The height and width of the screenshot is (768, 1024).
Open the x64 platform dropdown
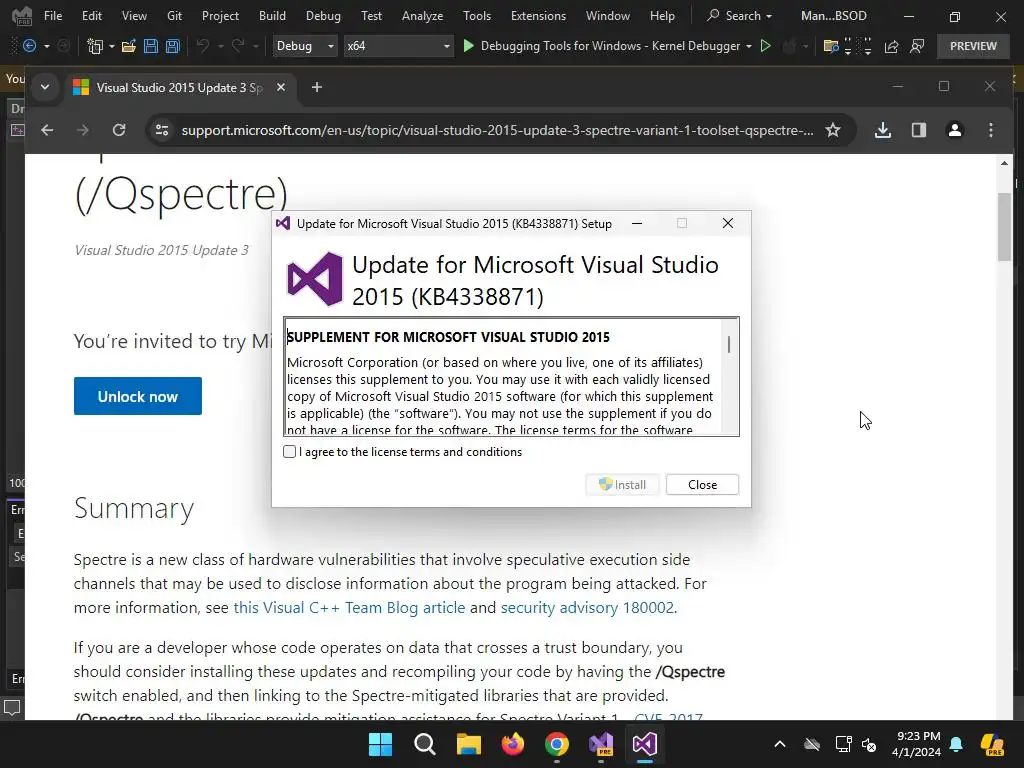tap(398, 46)
